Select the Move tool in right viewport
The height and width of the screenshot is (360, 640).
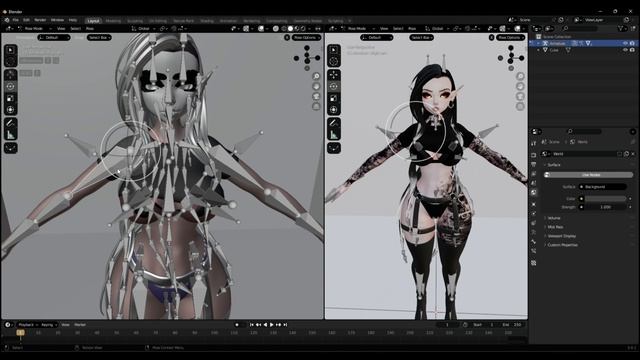point(334,75)
